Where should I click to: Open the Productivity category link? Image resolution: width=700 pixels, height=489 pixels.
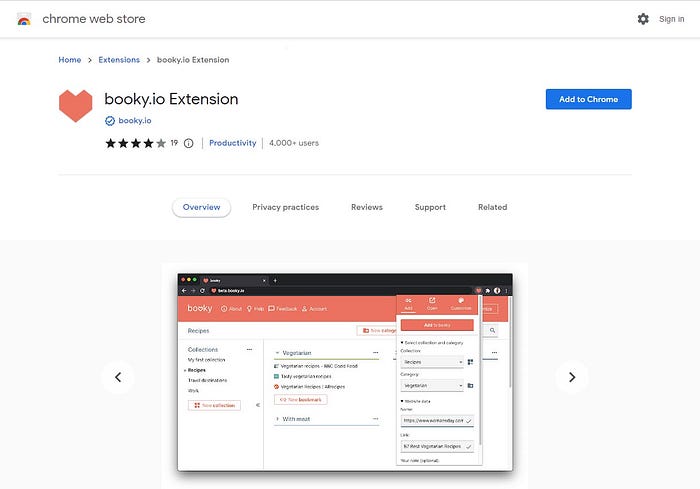[233, 143]
